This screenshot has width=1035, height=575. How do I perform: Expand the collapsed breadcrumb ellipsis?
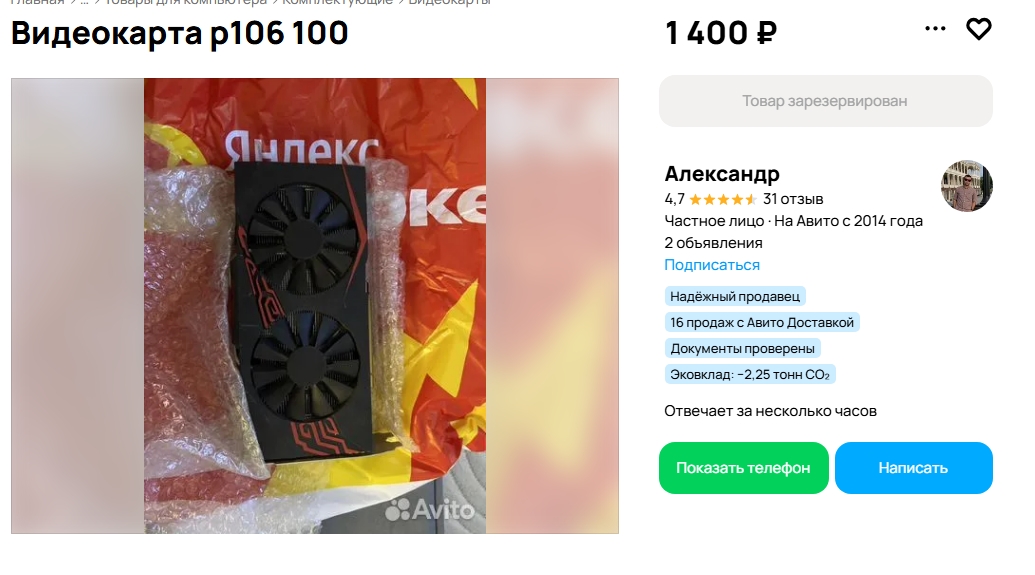pos(84,2)
